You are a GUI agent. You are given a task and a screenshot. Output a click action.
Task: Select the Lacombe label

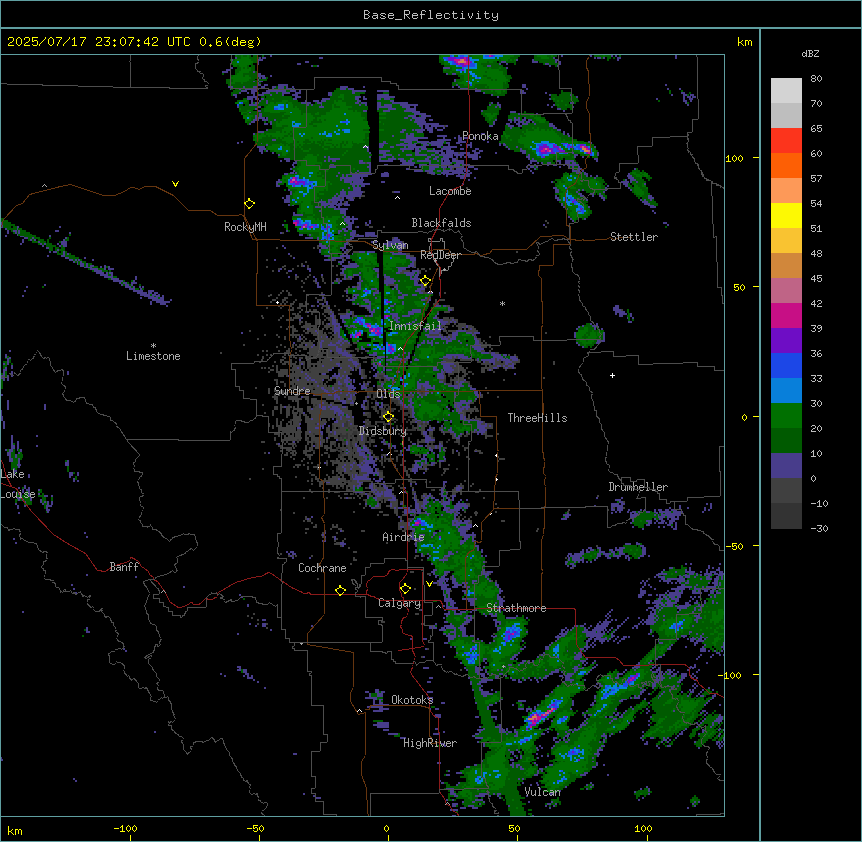[450, 191]
